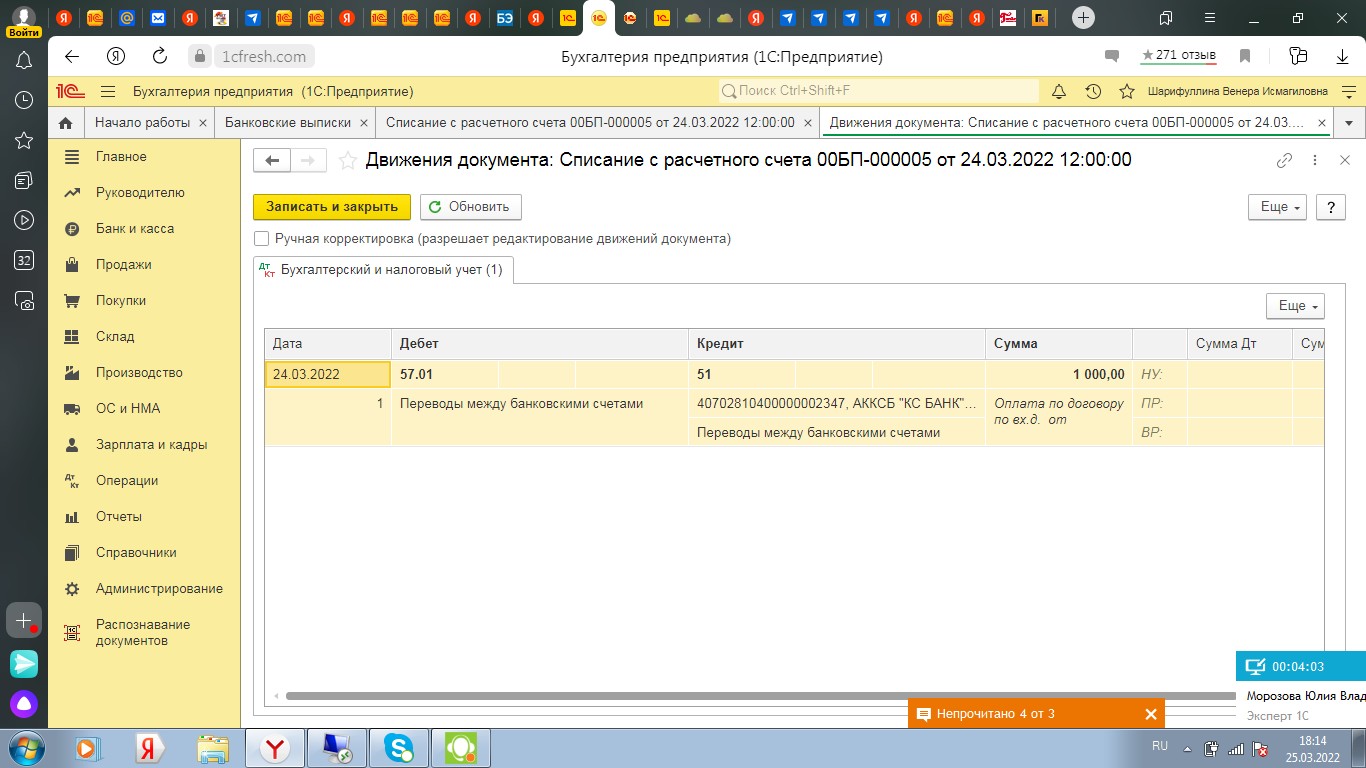Switch to Банковские выписки tab

tap(288, 123)
